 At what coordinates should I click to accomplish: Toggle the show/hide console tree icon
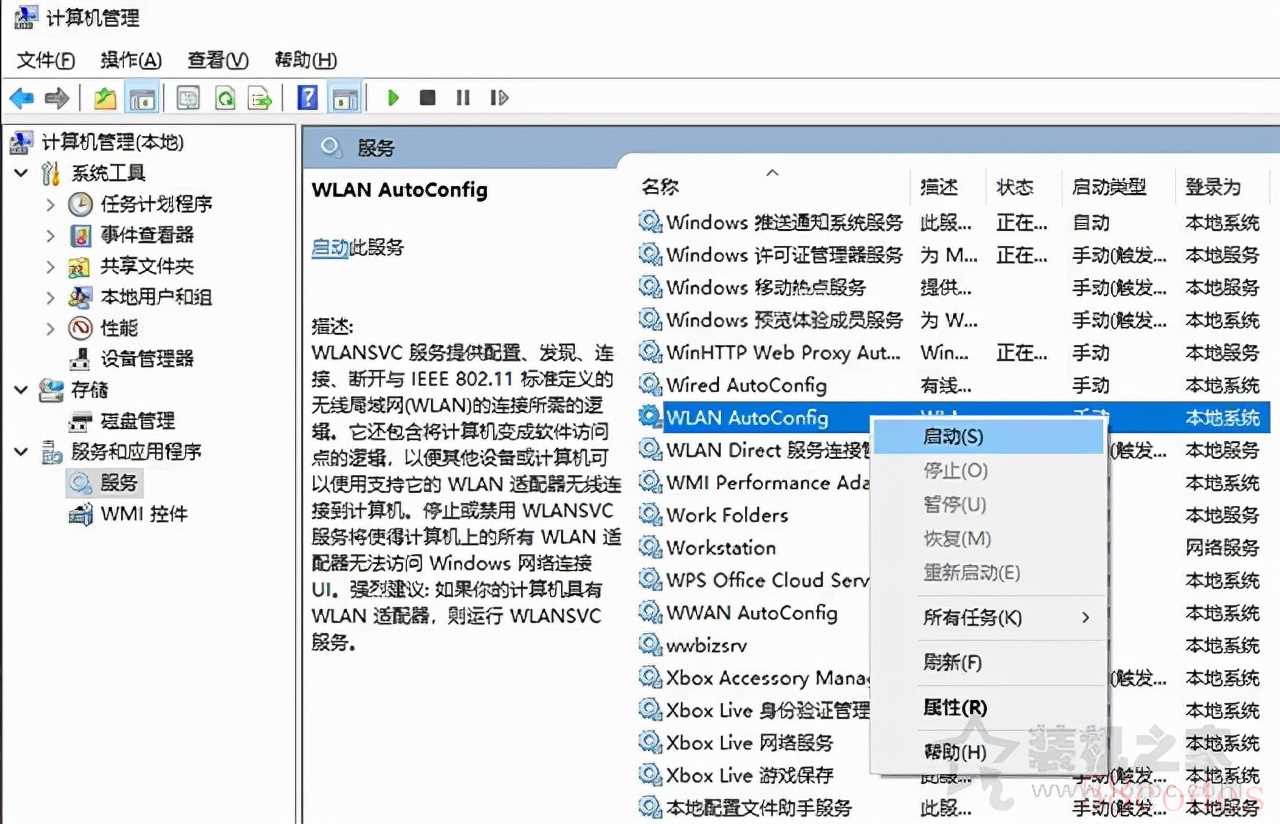pos(143,98)
